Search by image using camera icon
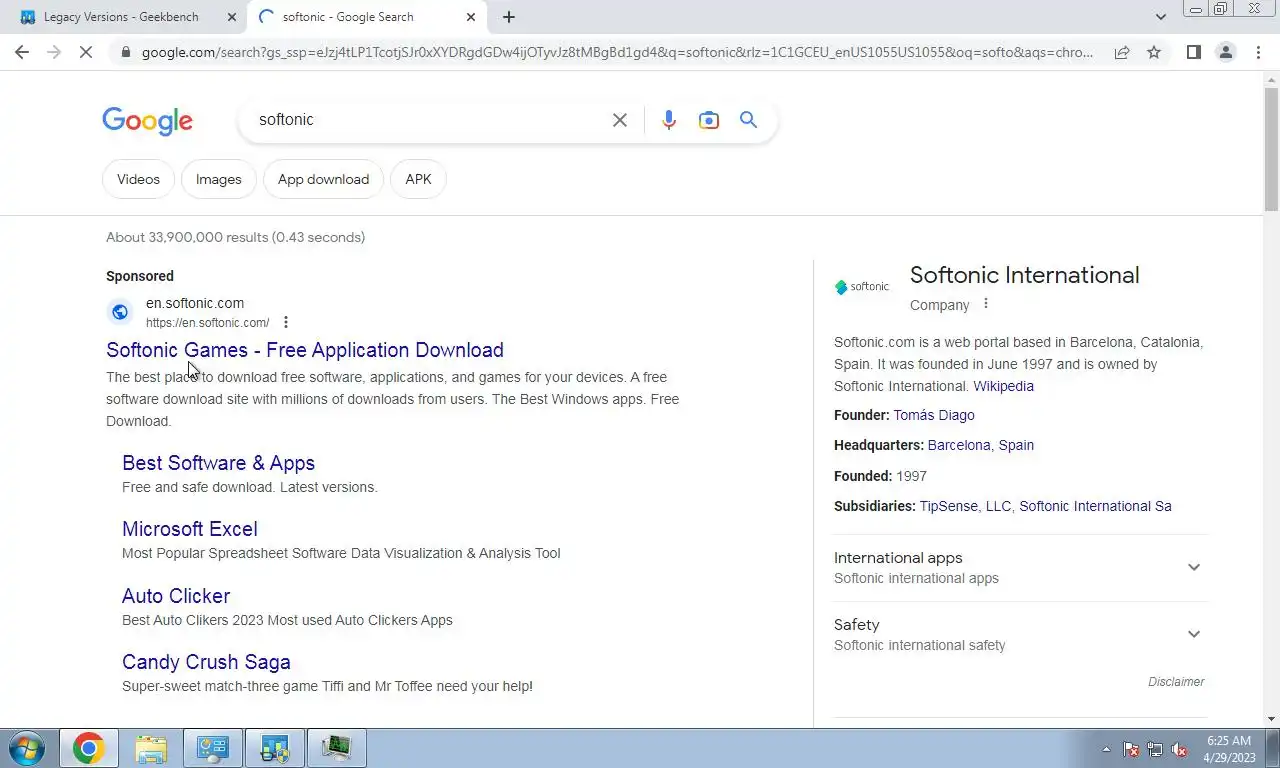 coord(708,120)
